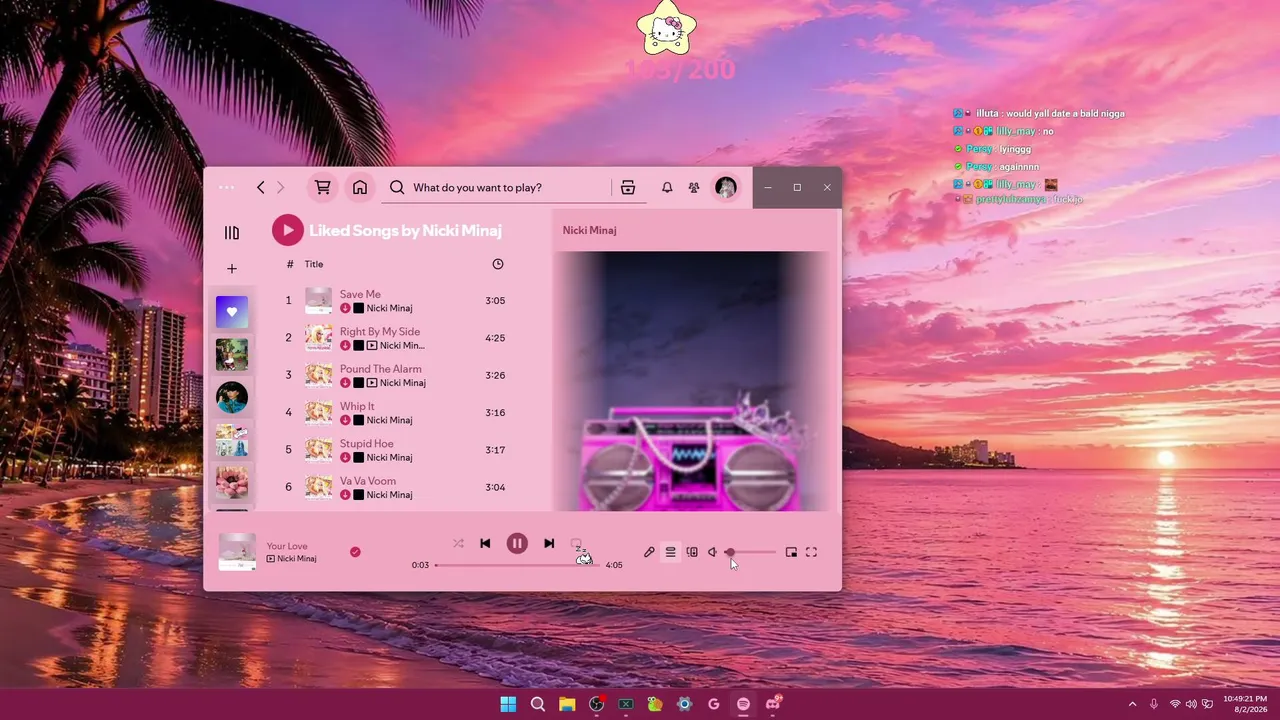The width and height of the screenshot is (1280, 720).
Task: Pause the current song
Action: point(517,543)
